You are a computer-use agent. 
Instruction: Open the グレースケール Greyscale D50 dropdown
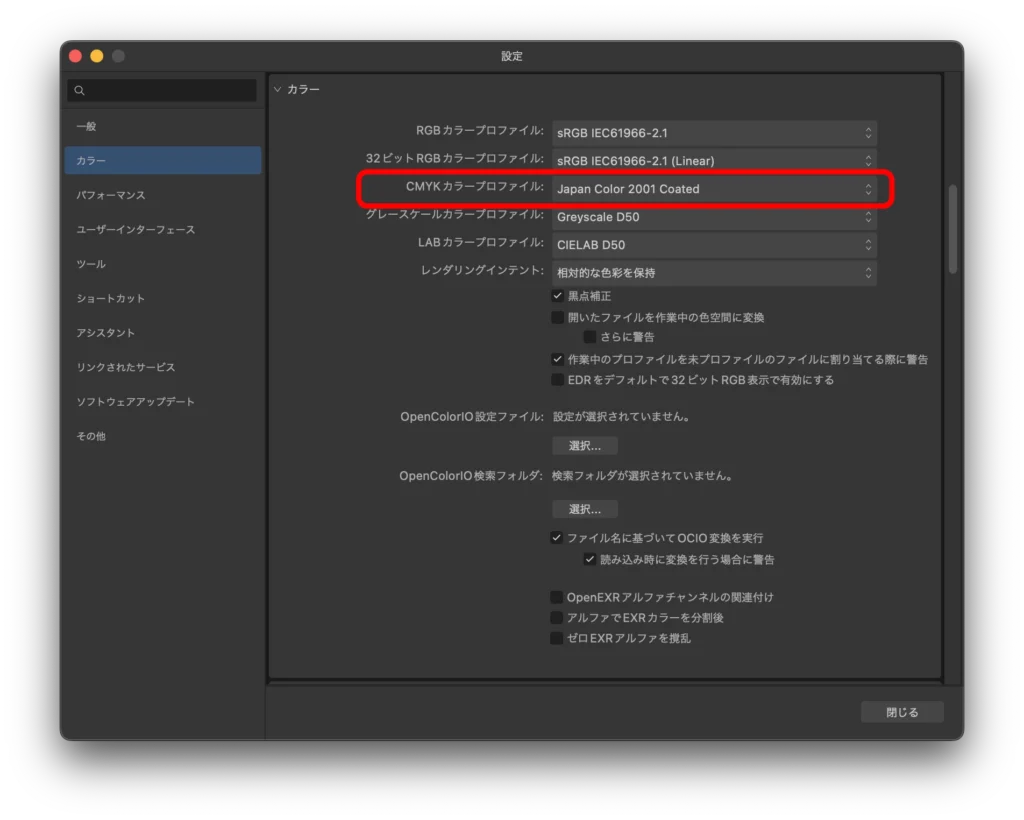point(714,215)
